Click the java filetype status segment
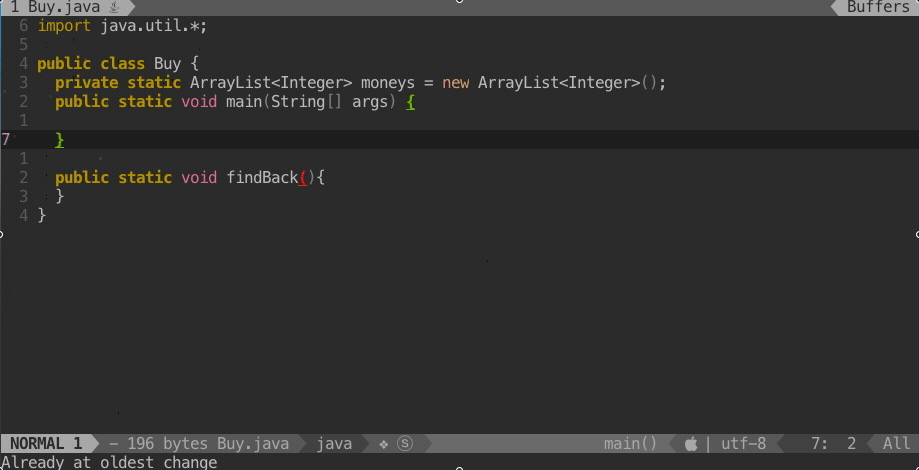 click(334, 443)
